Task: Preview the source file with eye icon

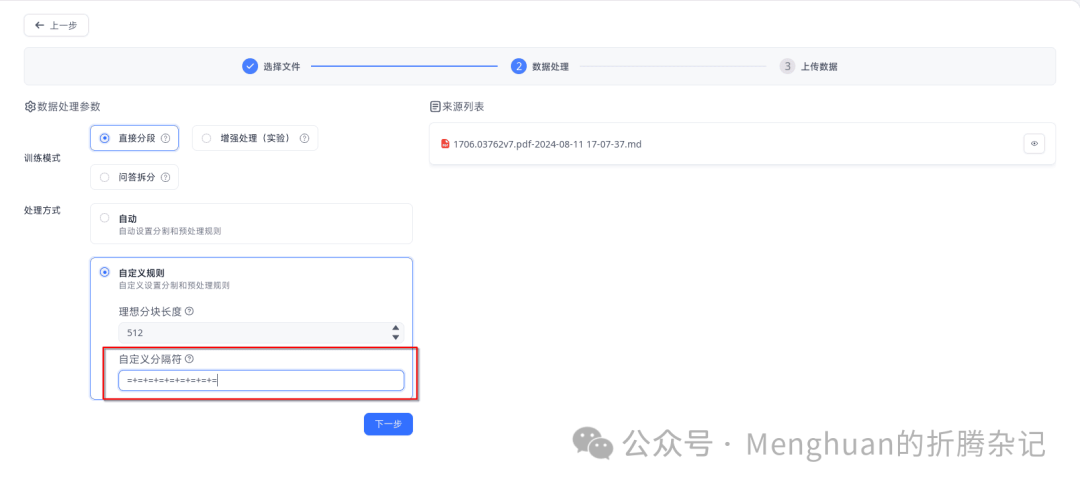Action: point(1034,144)
